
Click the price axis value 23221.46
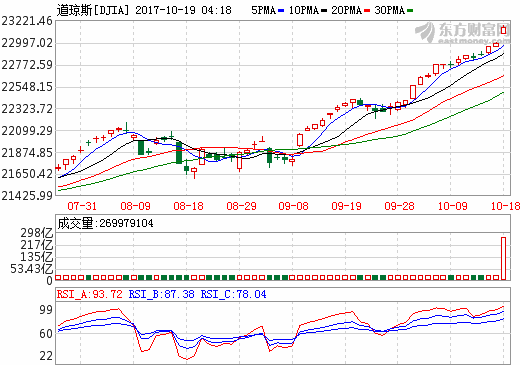(x=27, y=21)
